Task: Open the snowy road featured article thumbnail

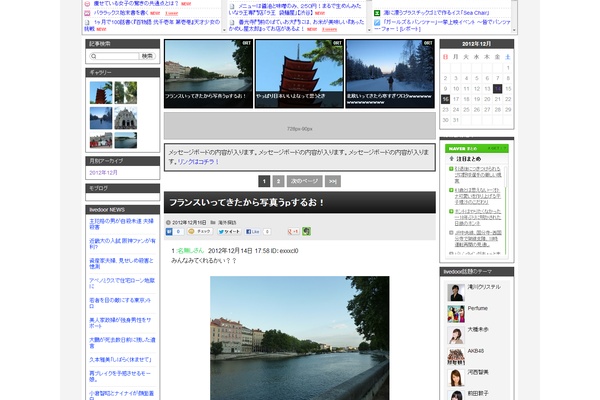Action: point(390,73)
